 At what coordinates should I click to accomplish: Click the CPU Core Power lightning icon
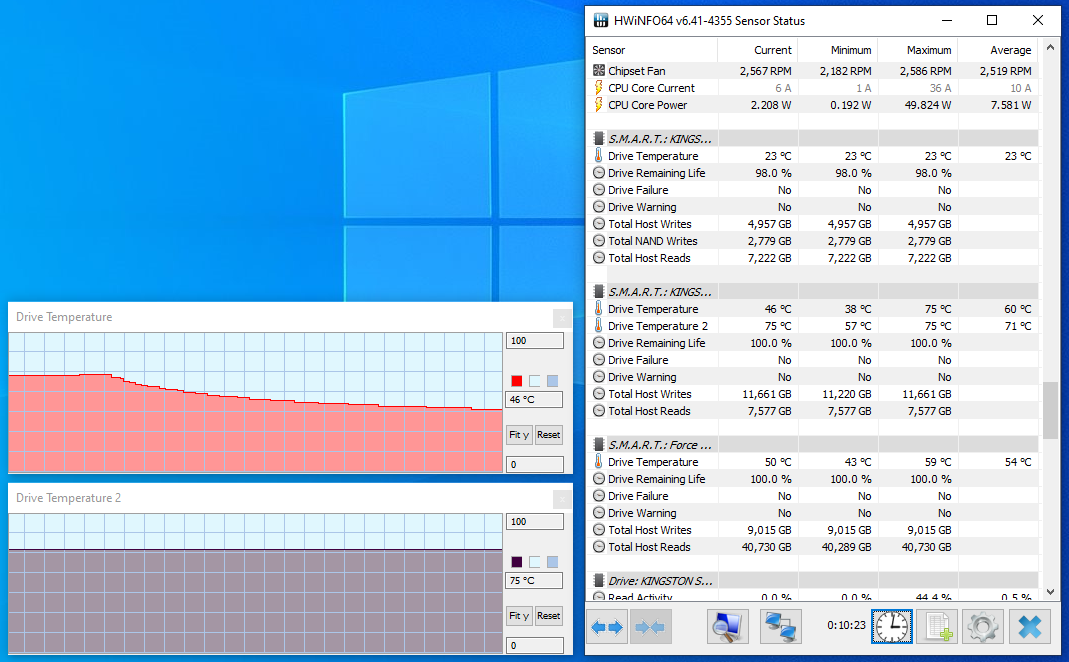(x=599, y=104)
